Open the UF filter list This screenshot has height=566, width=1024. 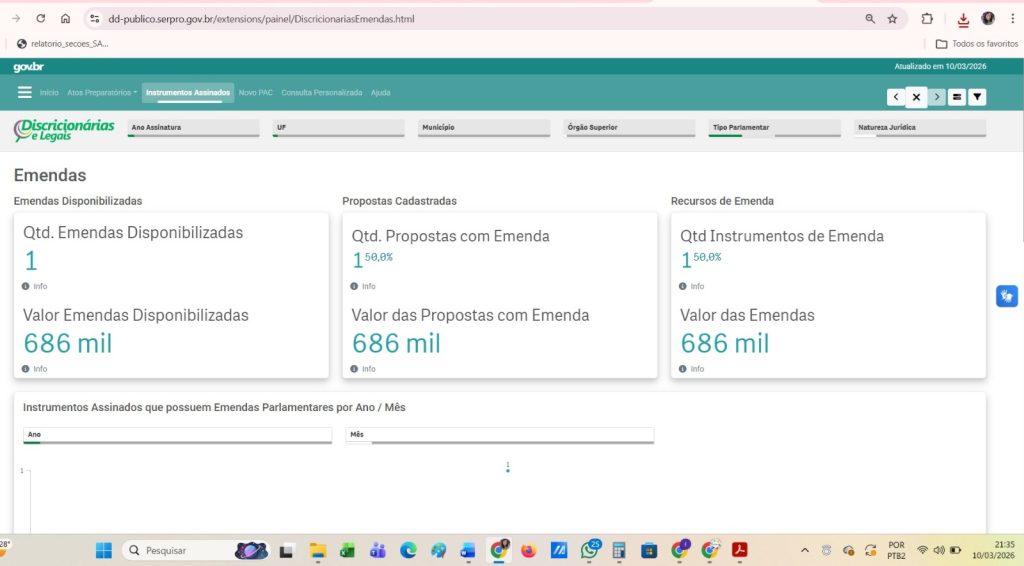[x=338, y=128]
